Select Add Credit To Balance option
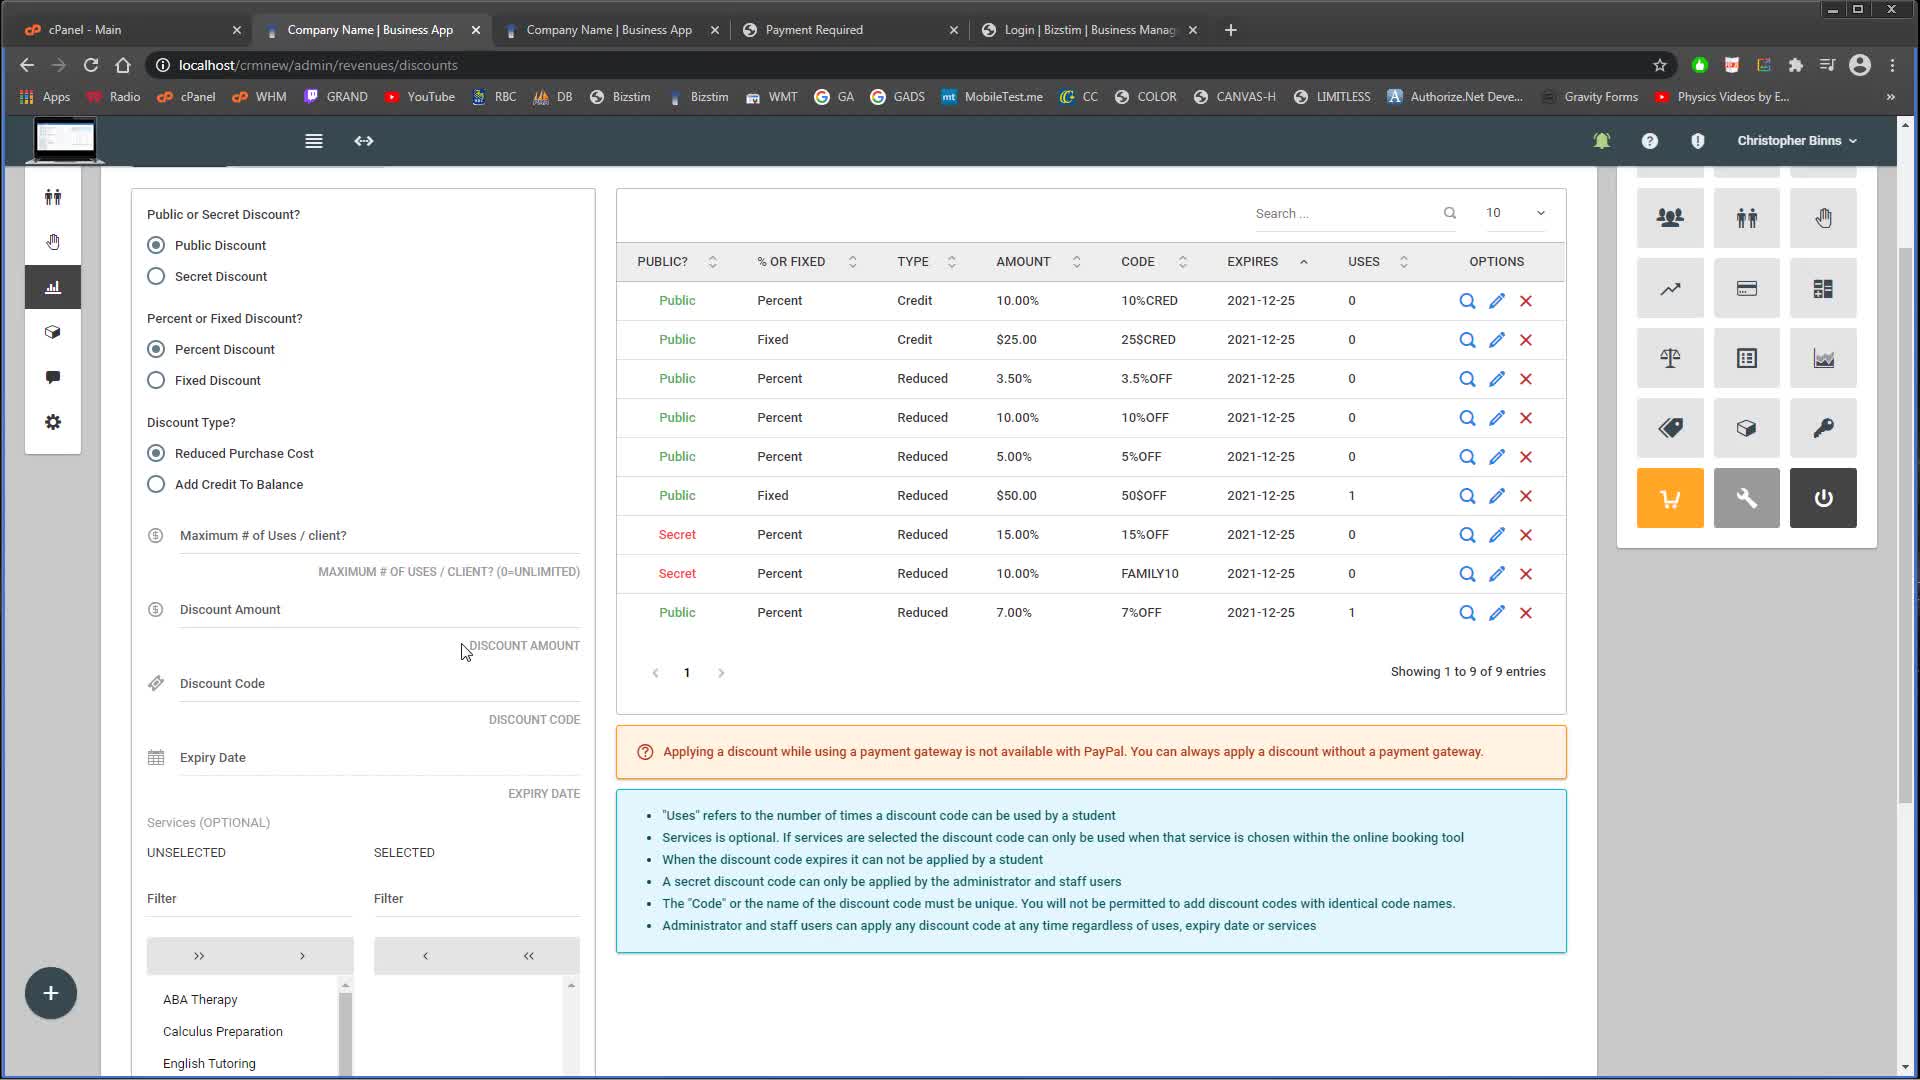Screen dimensions: 1920x1080 pos(156,485)
